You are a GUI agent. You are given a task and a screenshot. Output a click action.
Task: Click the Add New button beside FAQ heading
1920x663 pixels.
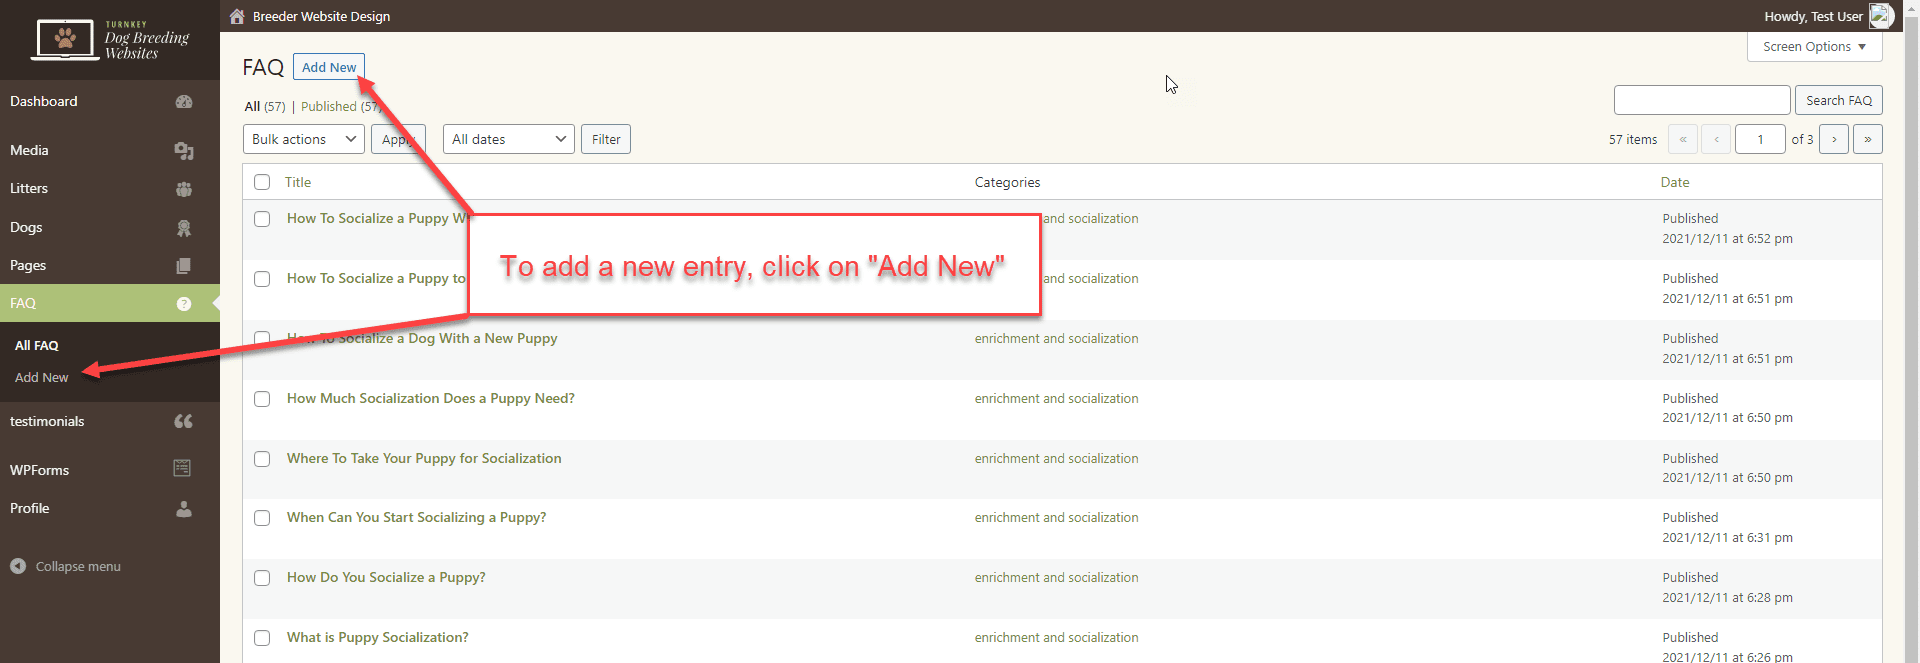[x=329, y=67]
